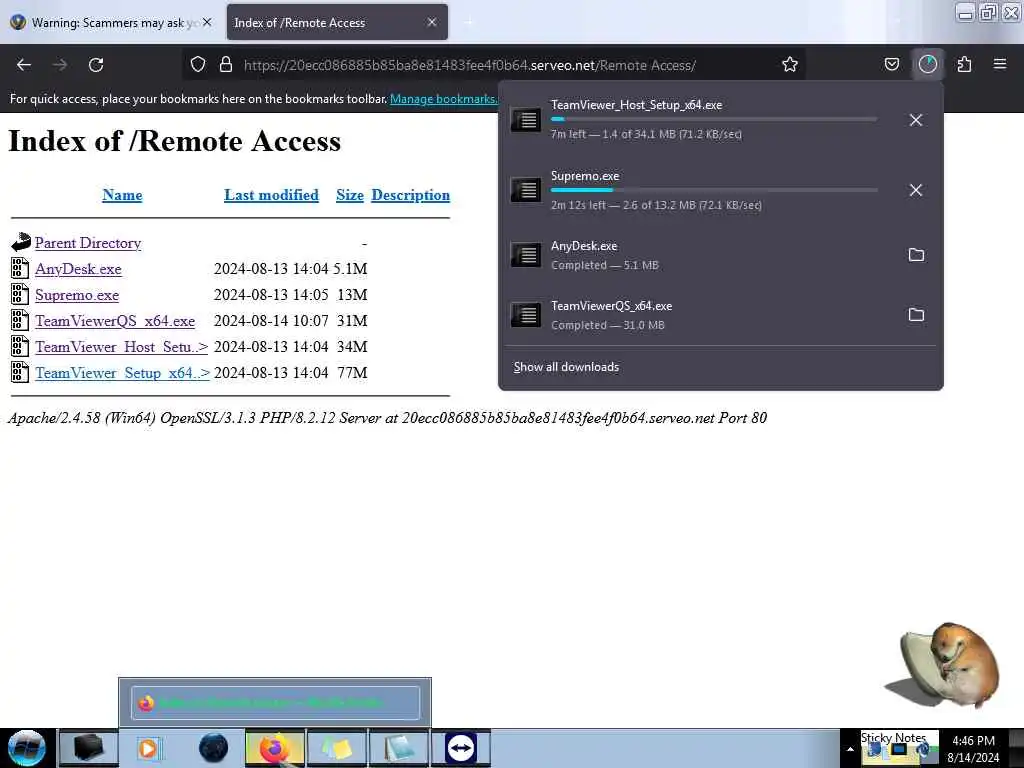Screen dimensions: 1024x768
Task: Click the URL address bar
Action: (x=493, y=65)
